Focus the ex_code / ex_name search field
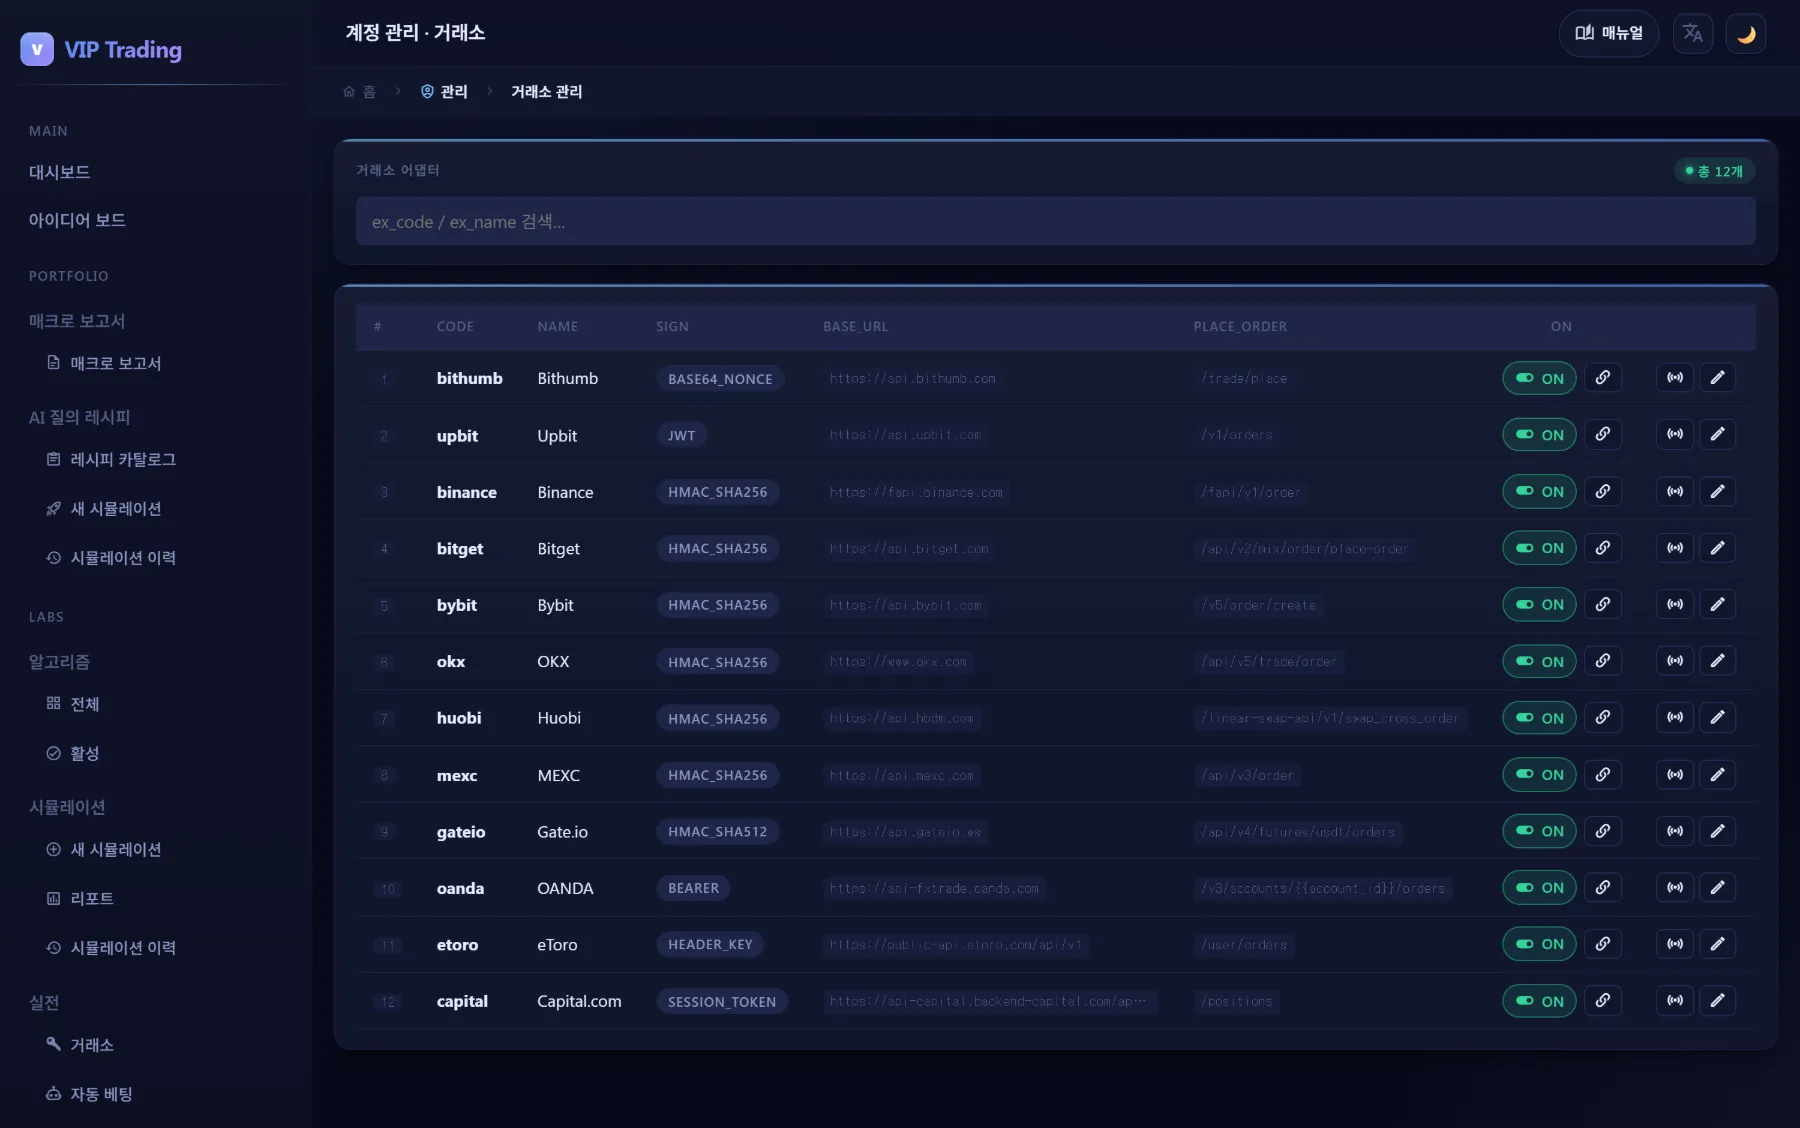 [1055, 221]
